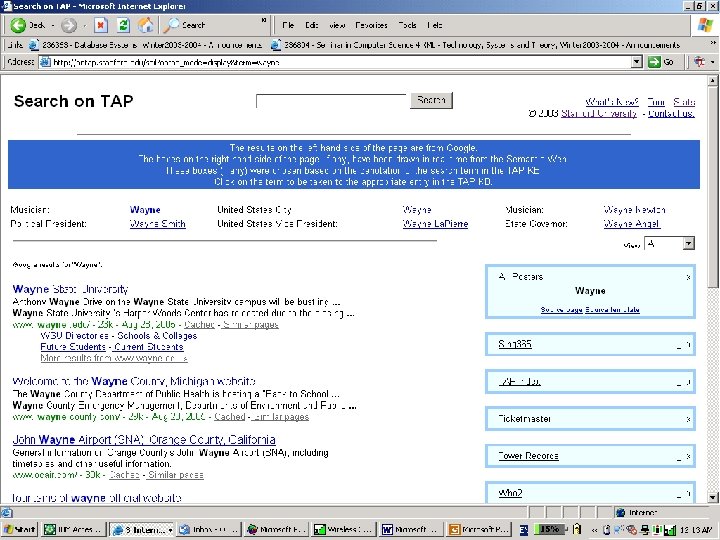Click the Windows Start button
The height and width of the screenshot is (540, 720).
point(20,529)
